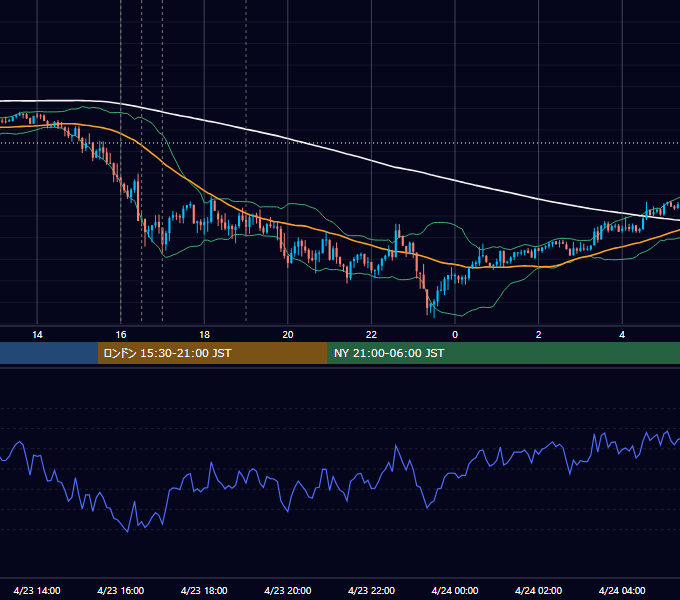Click the 0 hour axis label
Screen dimensions: 680x600
point(455,335)
